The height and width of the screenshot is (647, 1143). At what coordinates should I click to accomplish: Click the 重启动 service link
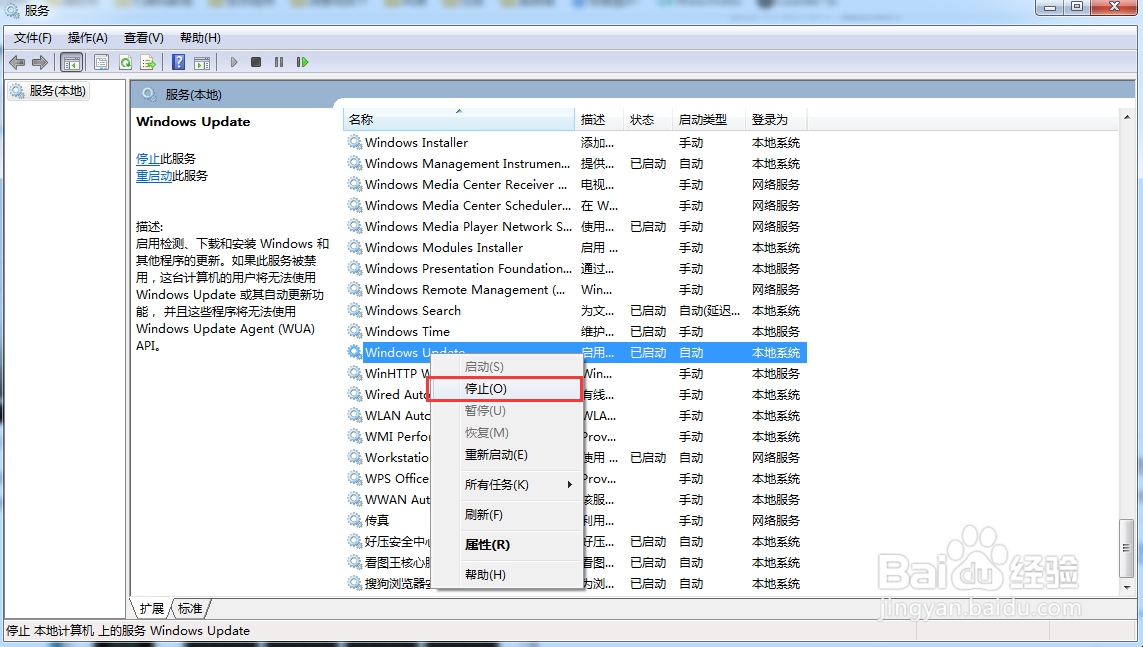click(x=154, y=176)
